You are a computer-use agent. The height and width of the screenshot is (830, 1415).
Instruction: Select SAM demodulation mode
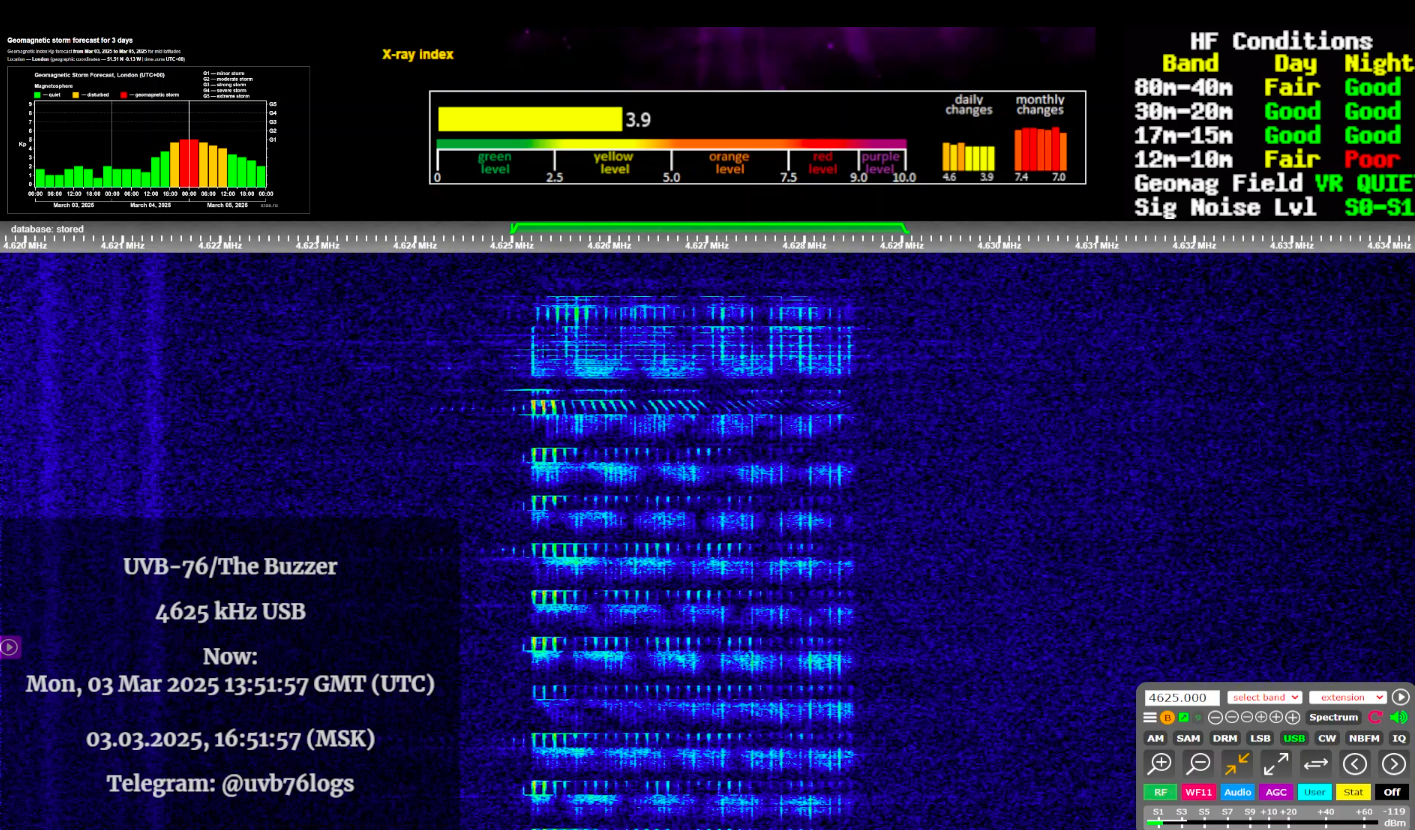click(1188, 738)
